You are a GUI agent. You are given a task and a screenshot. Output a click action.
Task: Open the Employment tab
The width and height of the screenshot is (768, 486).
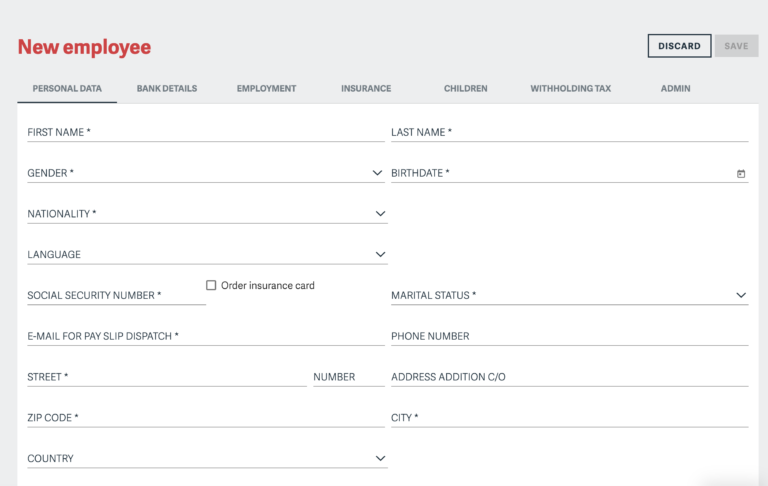tap(266, 89)
